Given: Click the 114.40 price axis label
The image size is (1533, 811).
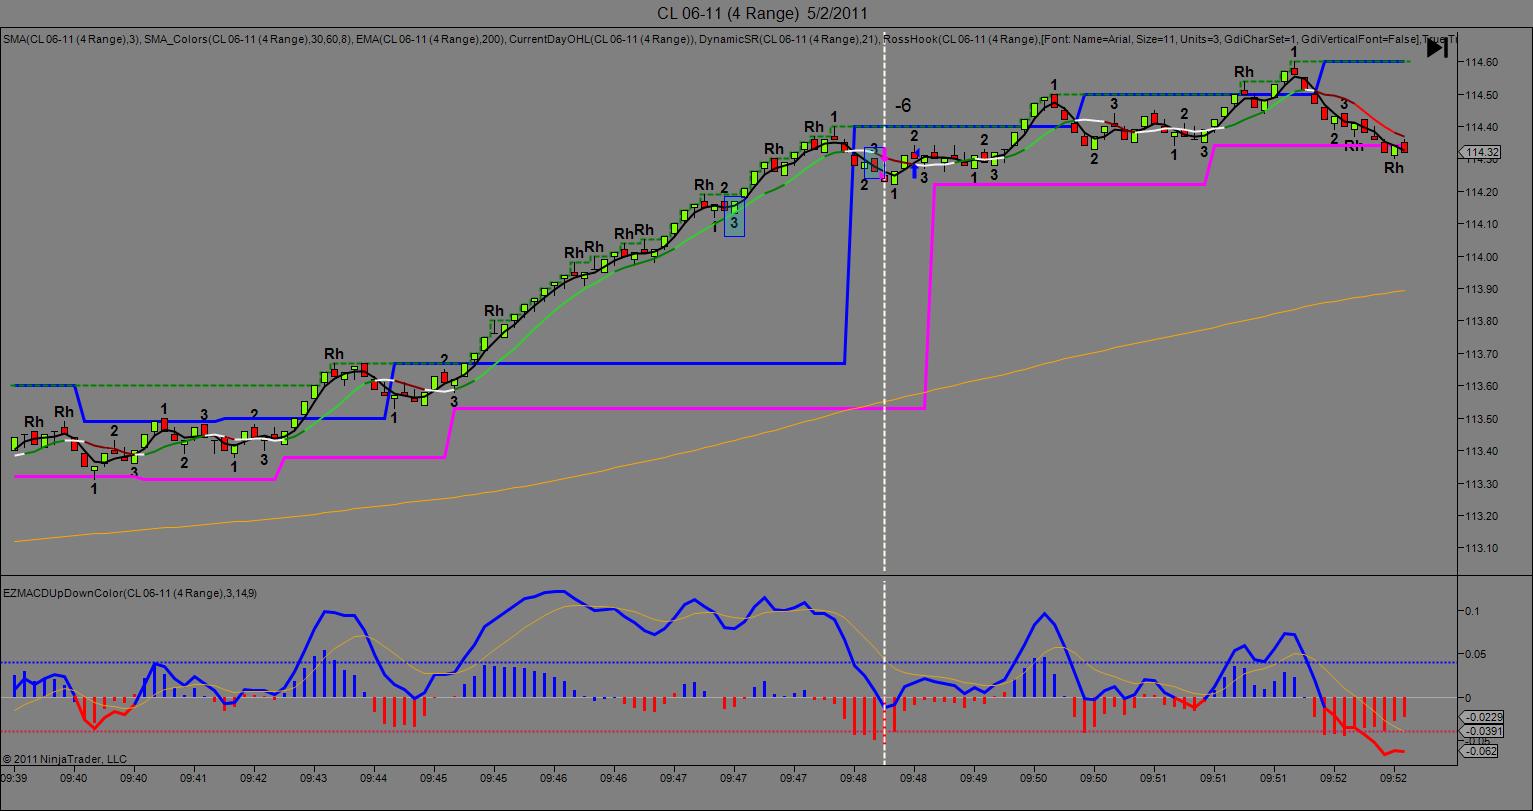Looking at the screenshot, I should pos(1480,127).
